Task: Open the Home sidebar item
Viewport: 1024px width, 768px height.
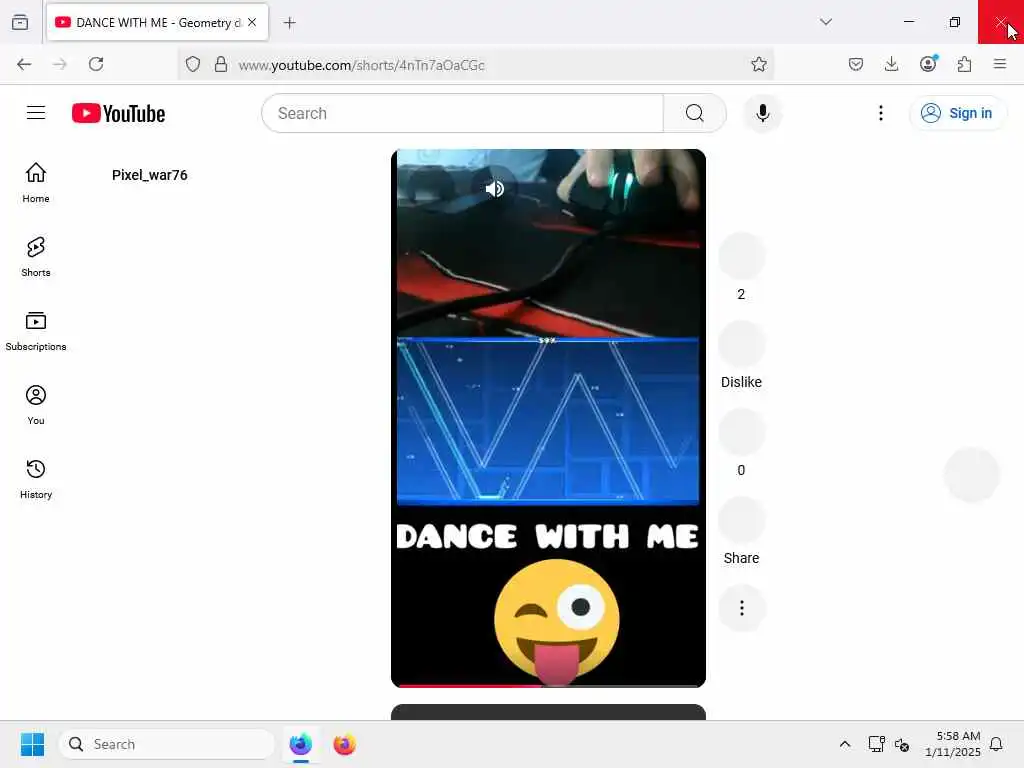Action: click(x=36, y=183)
